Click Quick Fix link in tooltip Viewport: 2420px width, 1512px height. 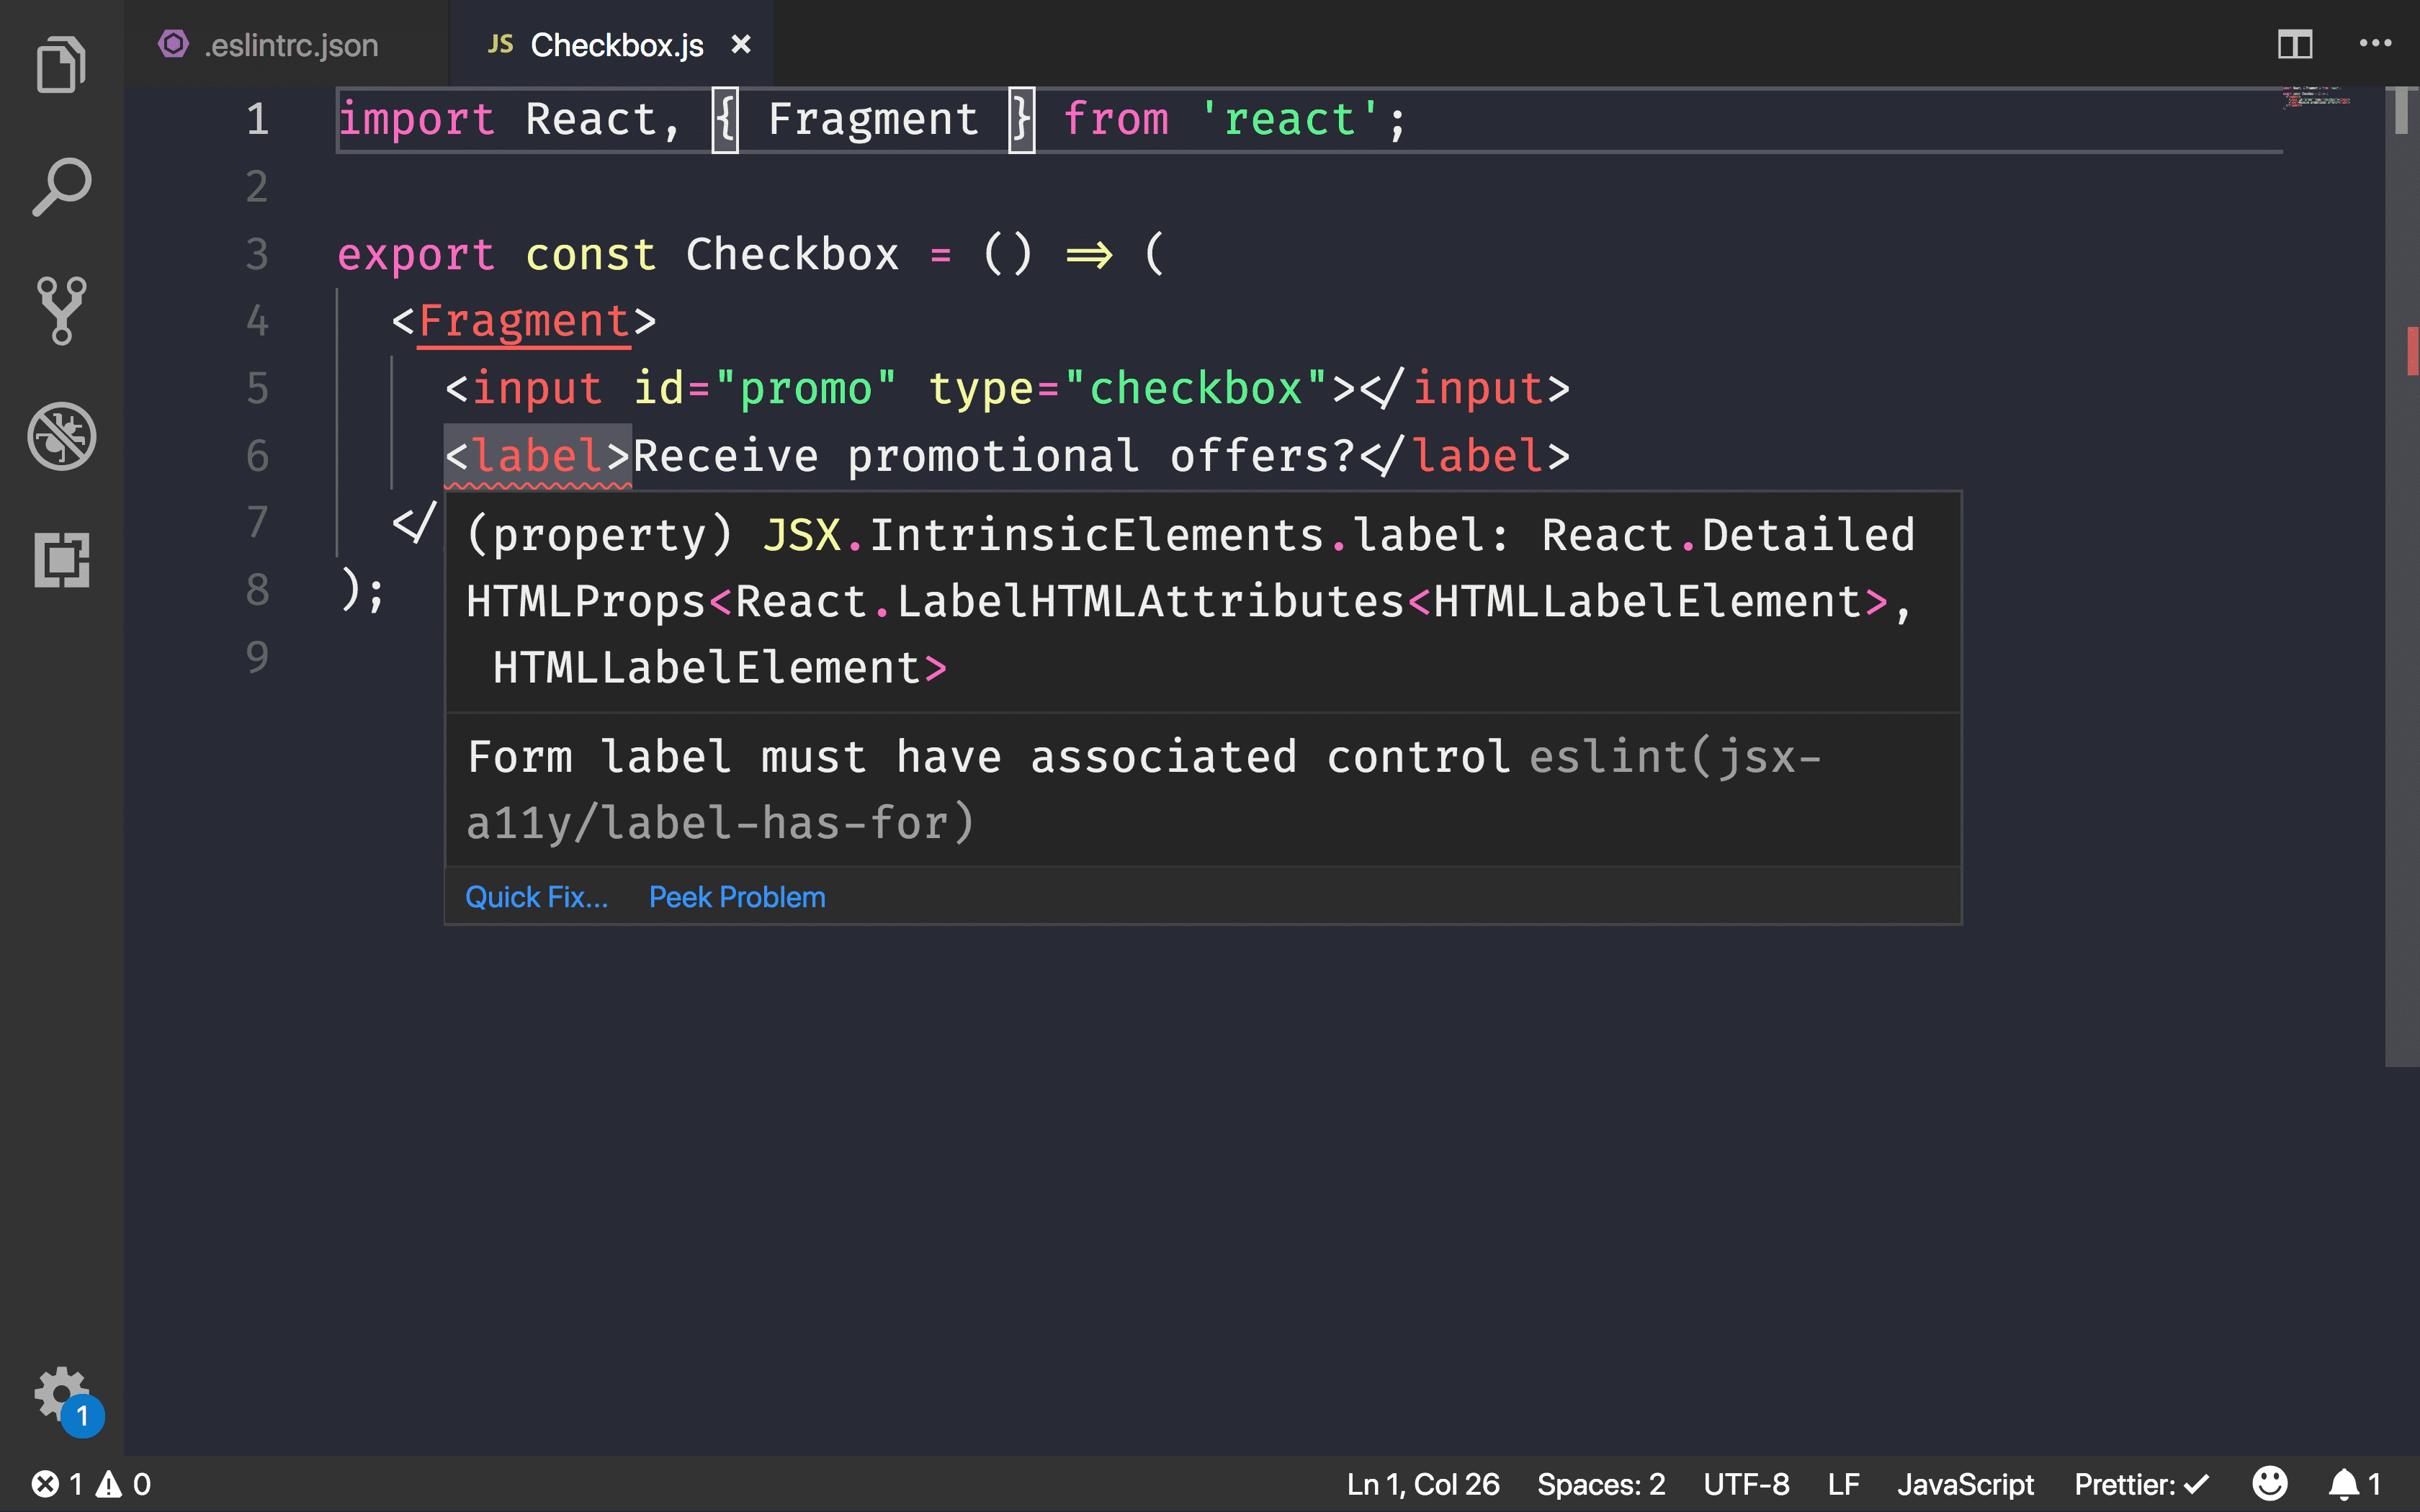click(535, 896)
